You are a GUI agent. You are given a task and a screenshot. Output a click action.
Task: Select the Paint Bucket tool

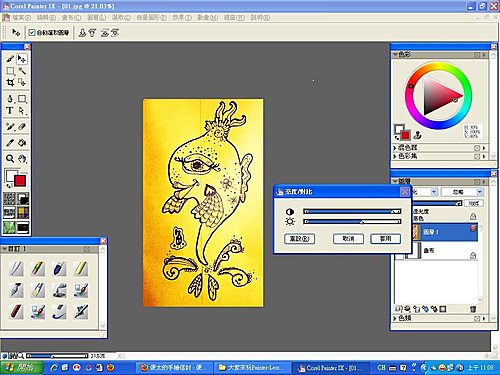pos(22,143)
